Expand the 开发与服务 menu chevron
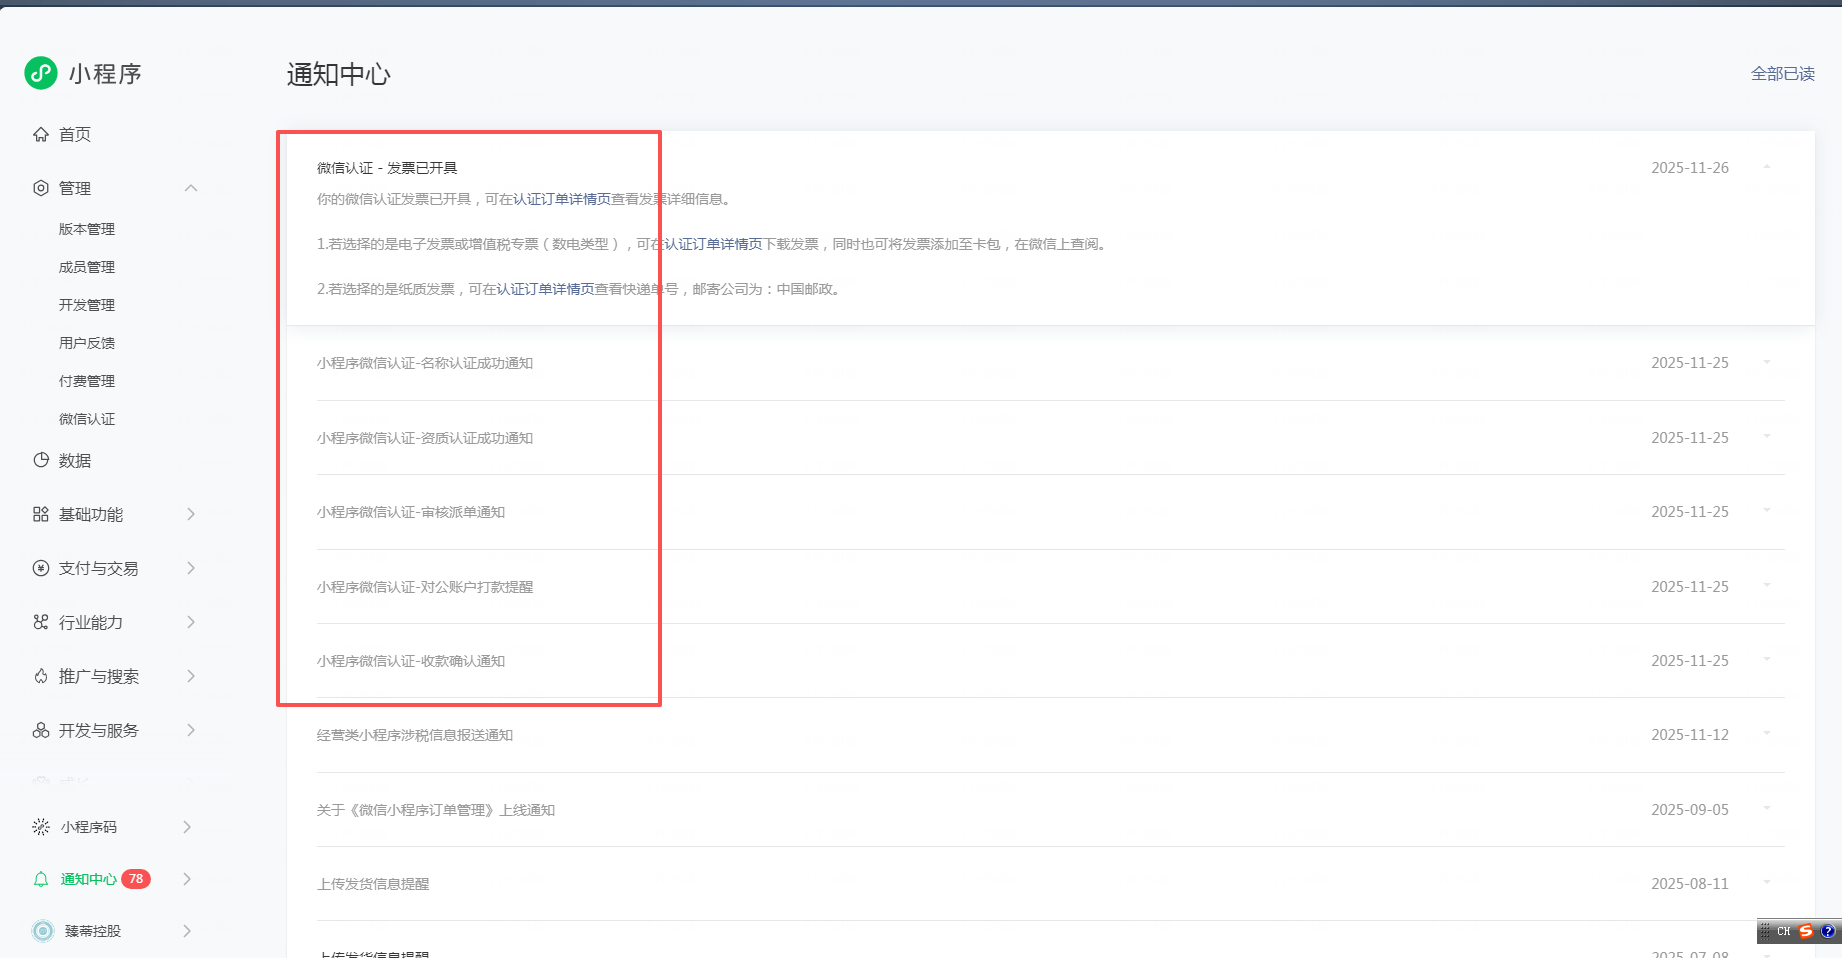Screen dimensions: 1842x958 click(x=191, y=730)
